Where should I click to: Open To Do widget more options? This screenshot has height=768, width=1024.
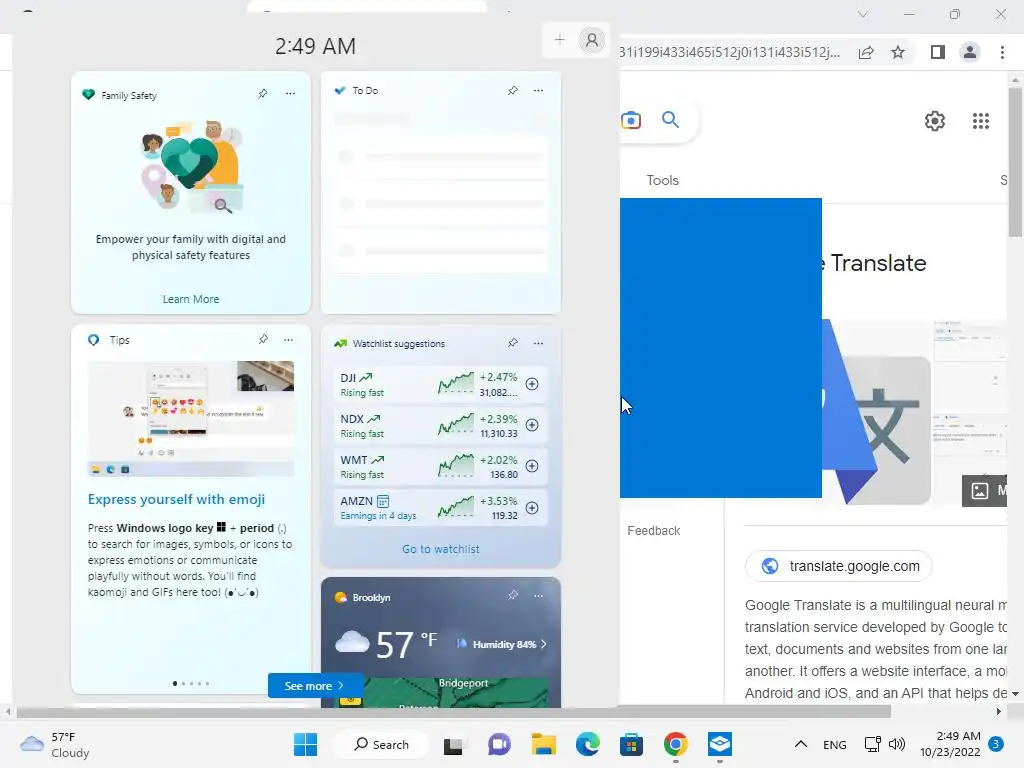pos(538,90)
